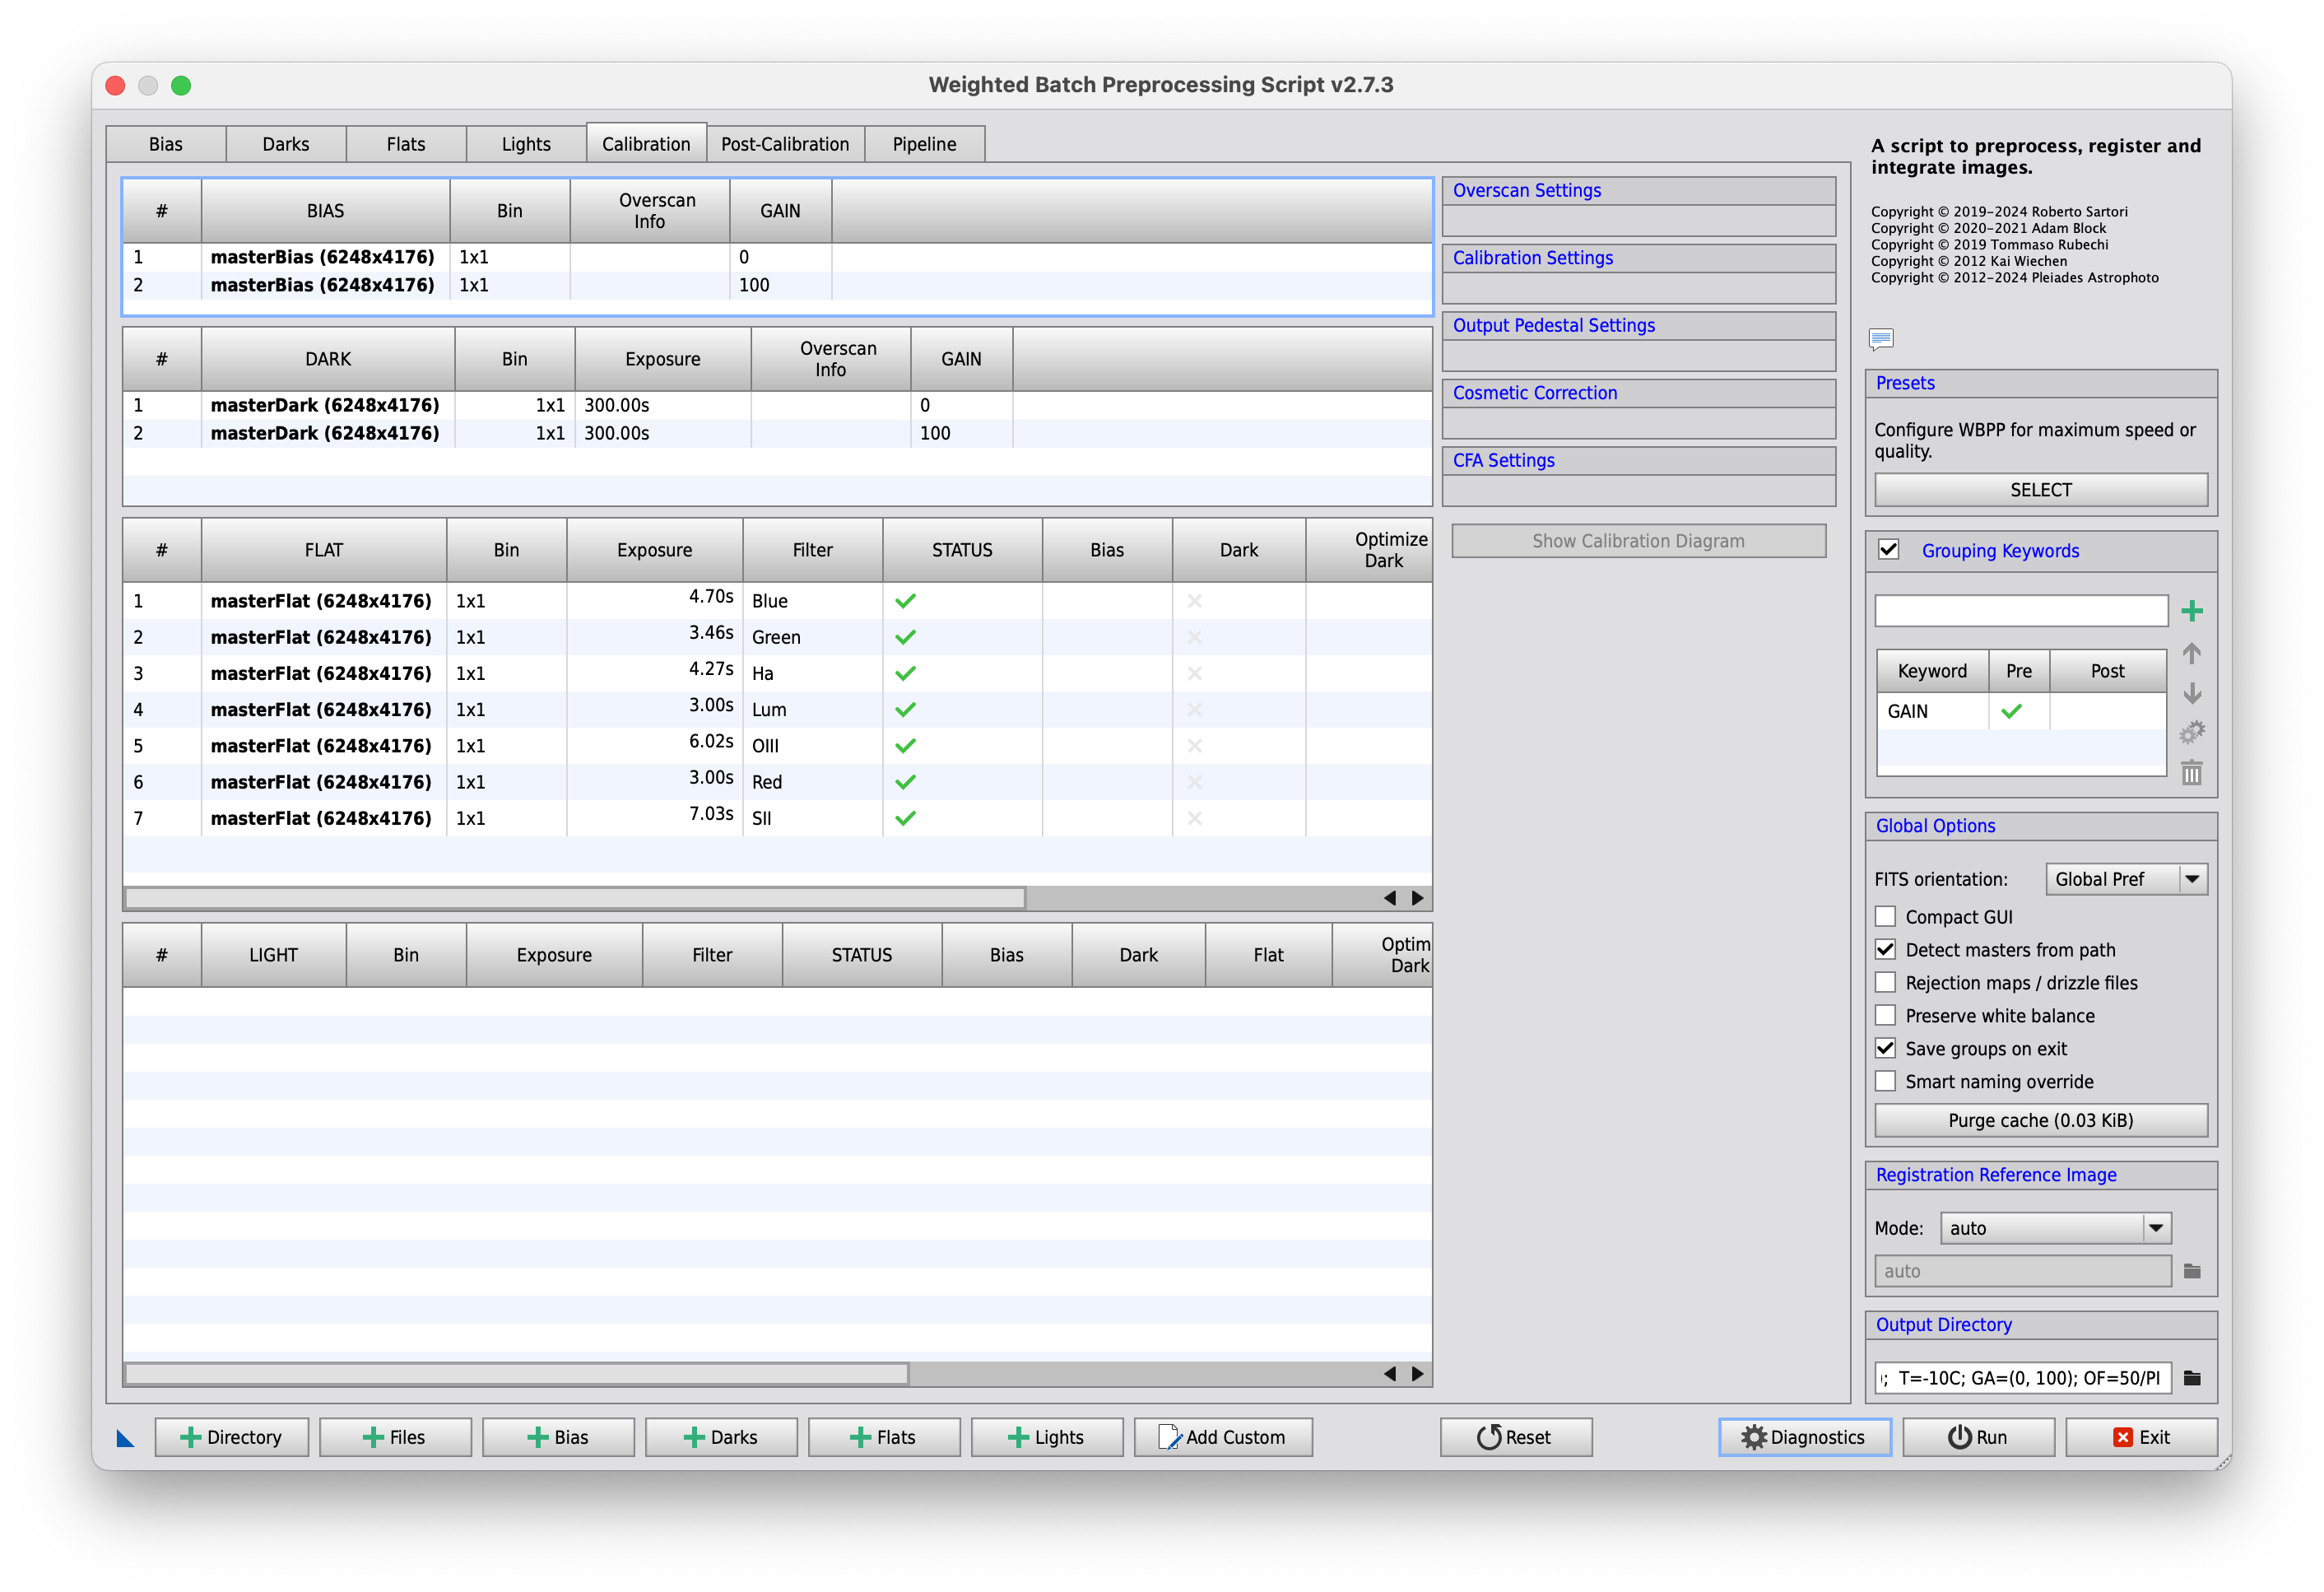Add Flats frames button

click(x=884, y=1437)
